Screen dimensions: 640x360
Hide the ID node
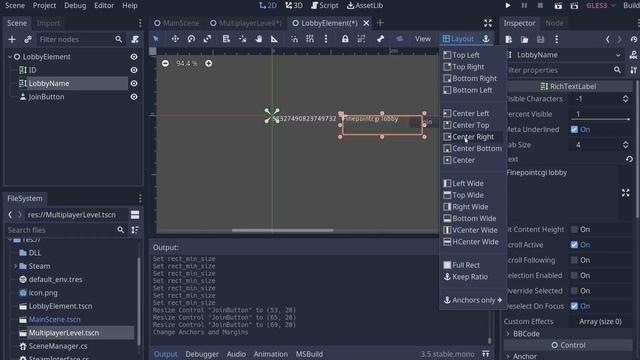tap(134, 70)
